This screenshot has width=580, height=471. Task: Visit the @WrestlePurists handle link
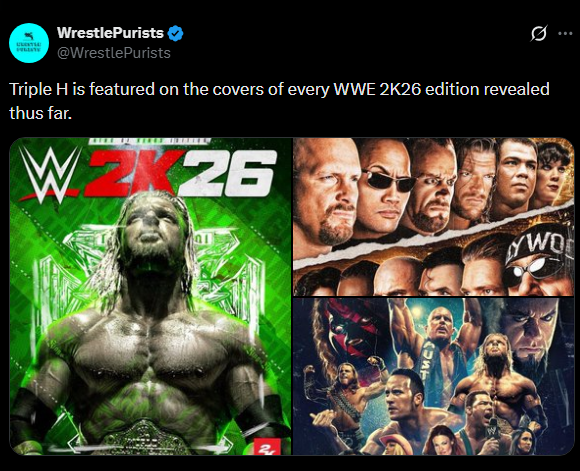point(114,53)
